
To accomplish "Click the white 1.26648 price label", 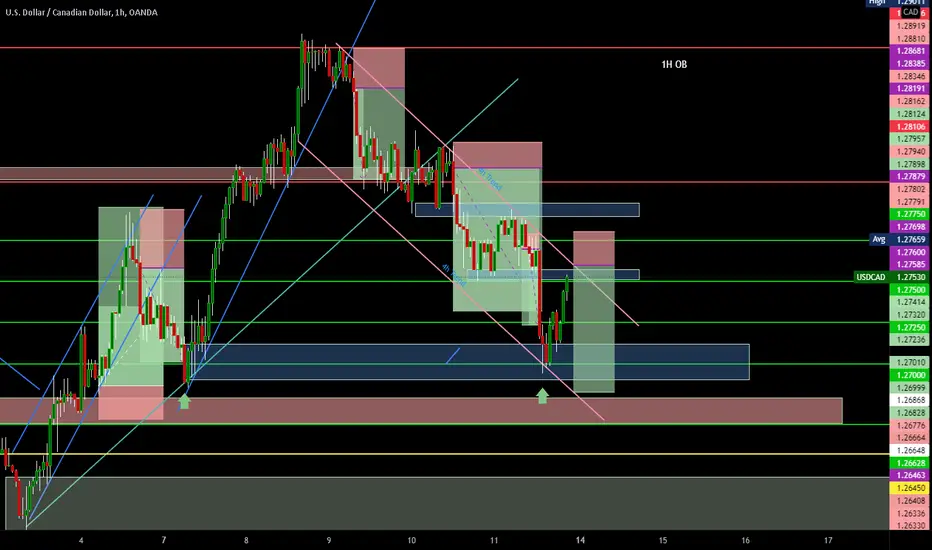I will (909, 451).
